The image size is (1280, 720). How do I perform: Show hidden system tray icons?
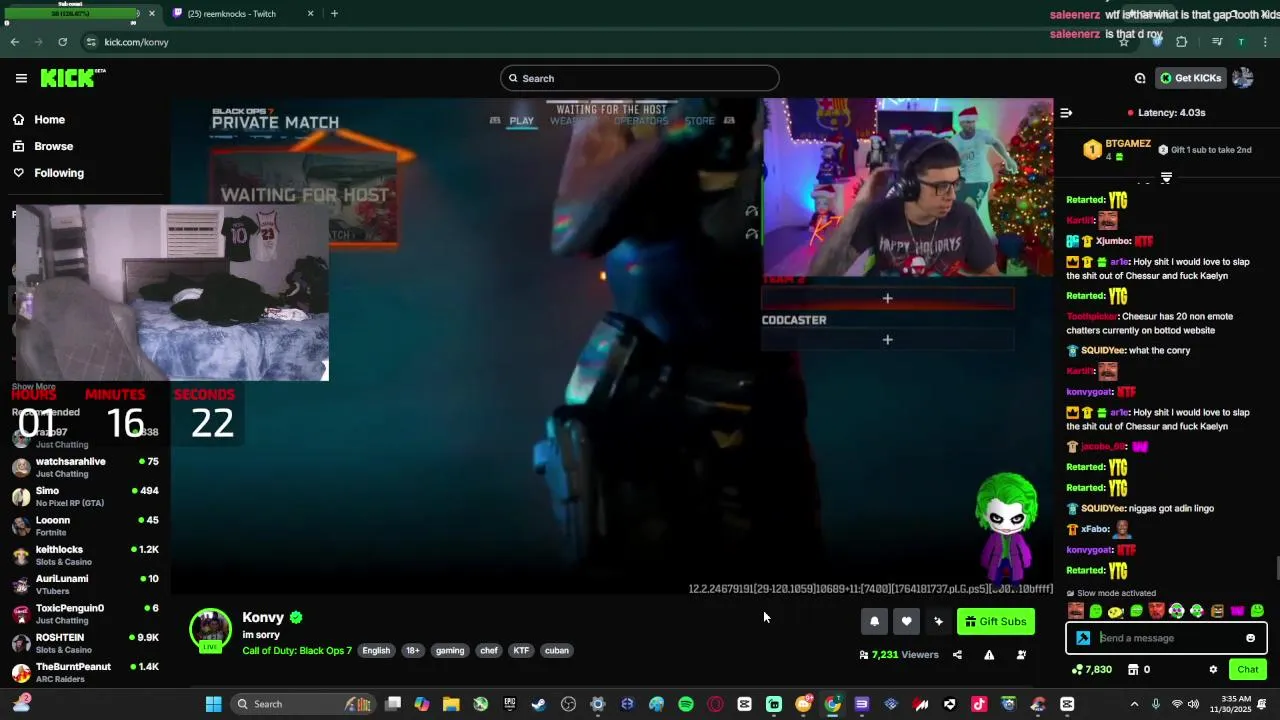1134,704
